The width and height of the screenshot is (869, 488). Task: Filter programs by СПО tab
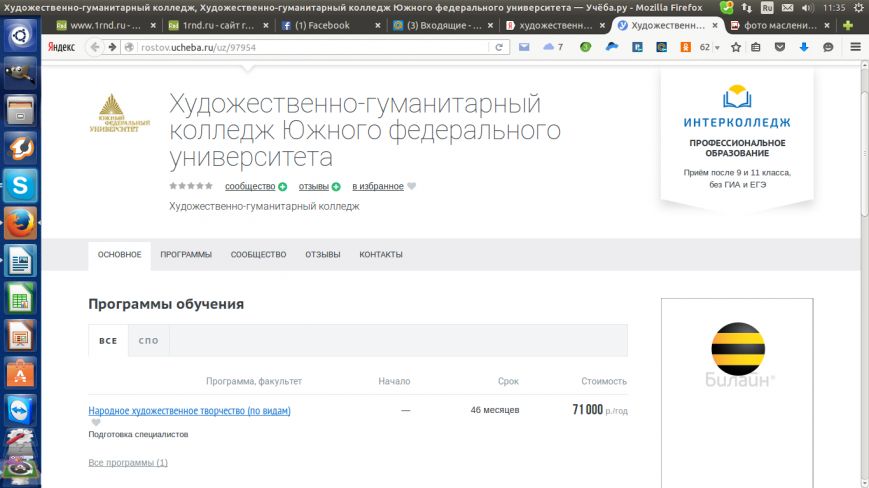(x=149, y=341)
